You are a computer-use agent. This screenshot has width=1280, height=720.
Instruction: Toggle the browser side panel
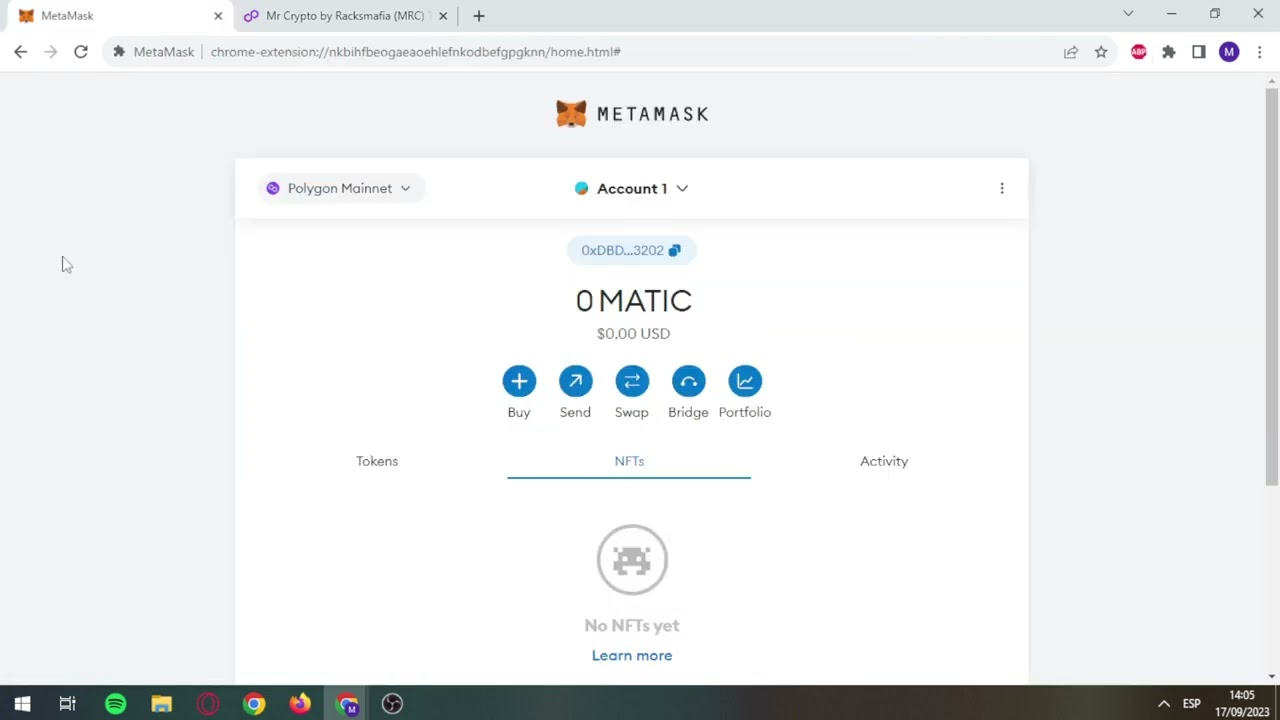[x=1199, y=52]
